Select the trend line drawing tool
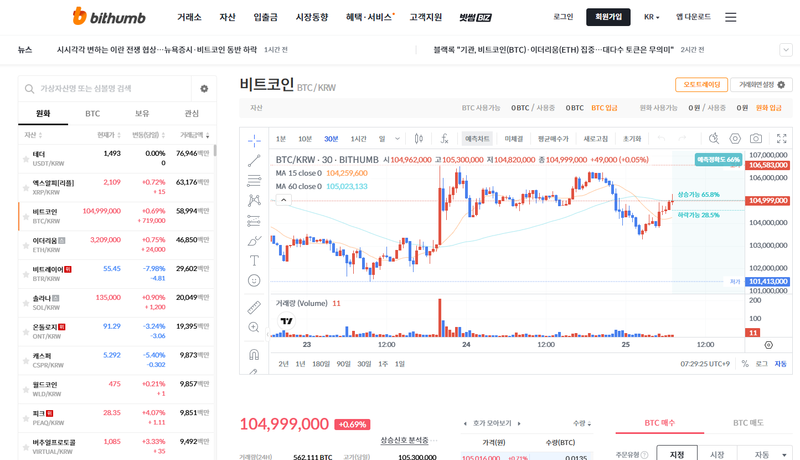 pyautogui.click(x=254, y=160)
